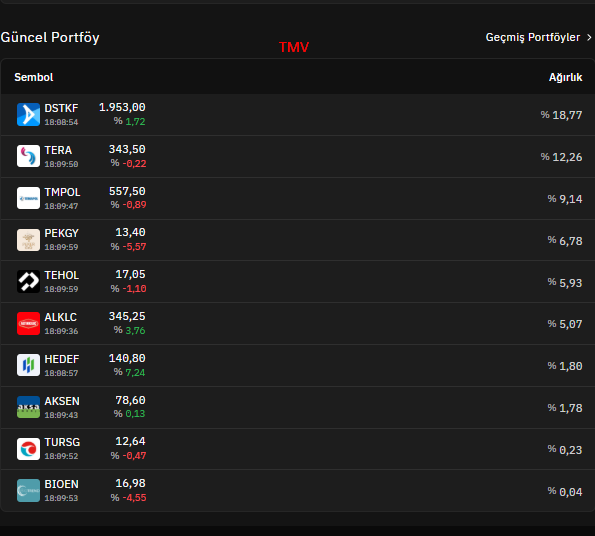The width and height of the screenshot is (595, 536).
Task: Click the weight value % 6,78
Action: click(x=565, y=241)
